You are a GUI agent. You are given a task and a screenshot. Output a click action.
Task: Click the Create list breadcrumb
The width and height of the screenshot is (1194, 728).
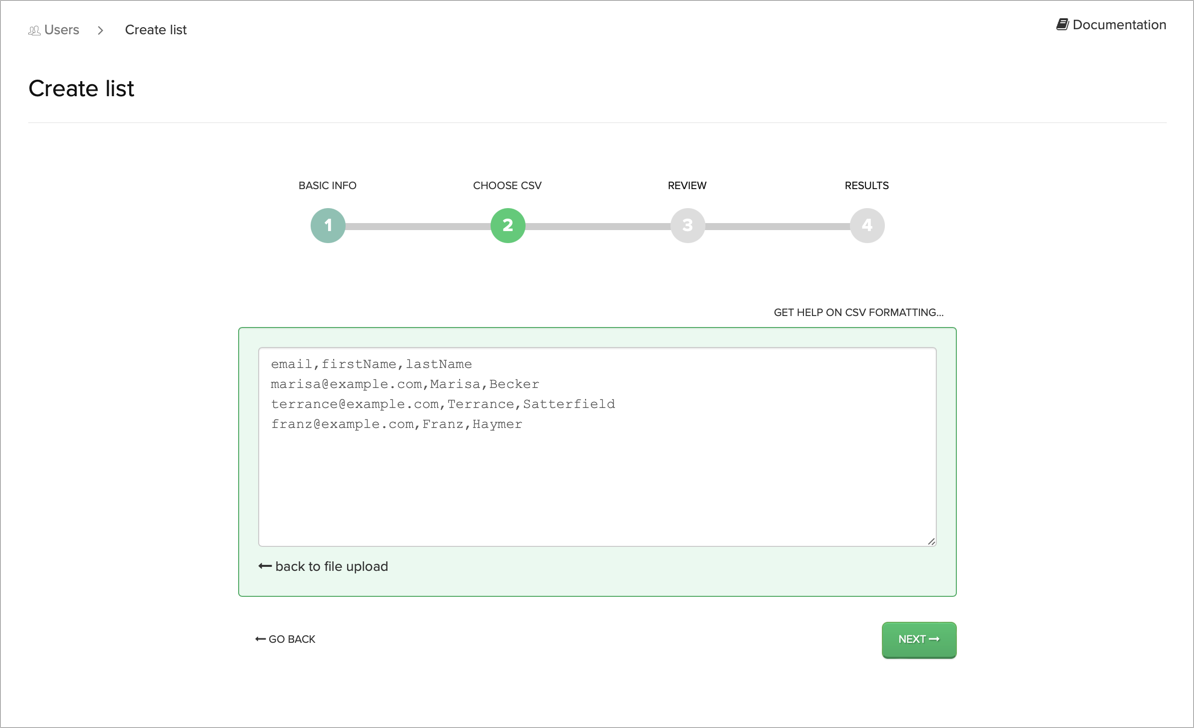pos(155,30)
